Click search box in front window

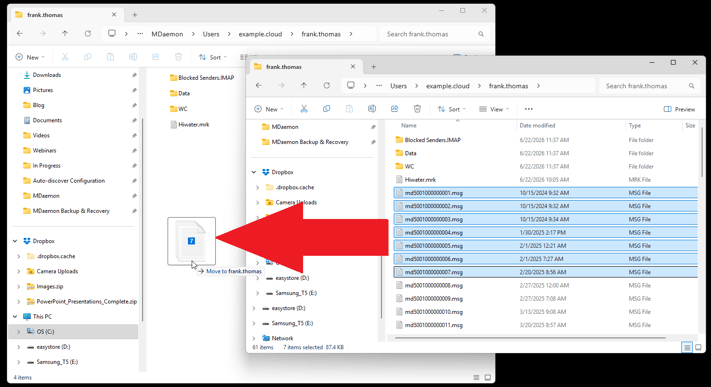pos(648,86)
